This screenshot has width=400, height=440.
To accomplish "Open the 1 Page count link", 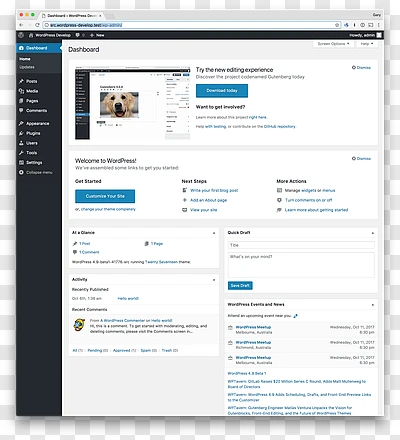I will (x=157, y=244).
